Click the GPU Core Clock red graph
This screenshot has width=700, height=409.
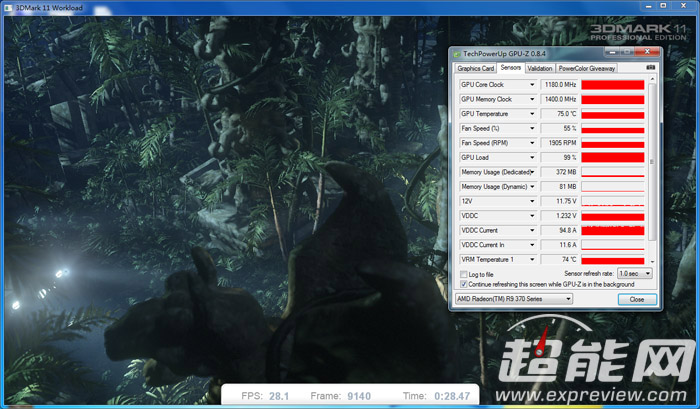click(x=612, y=85)
